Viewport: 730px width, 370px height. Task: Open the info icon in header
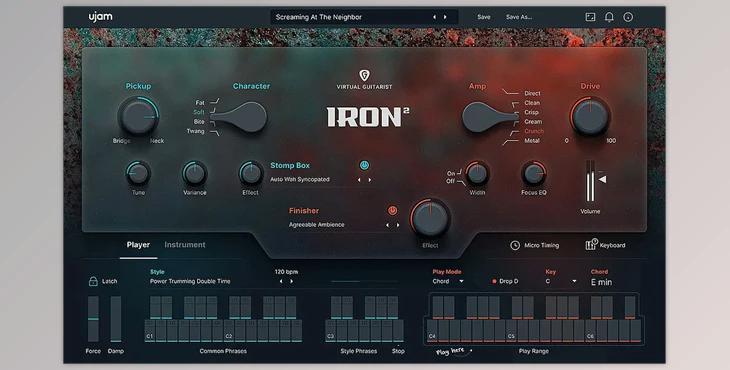coord(628,17)
